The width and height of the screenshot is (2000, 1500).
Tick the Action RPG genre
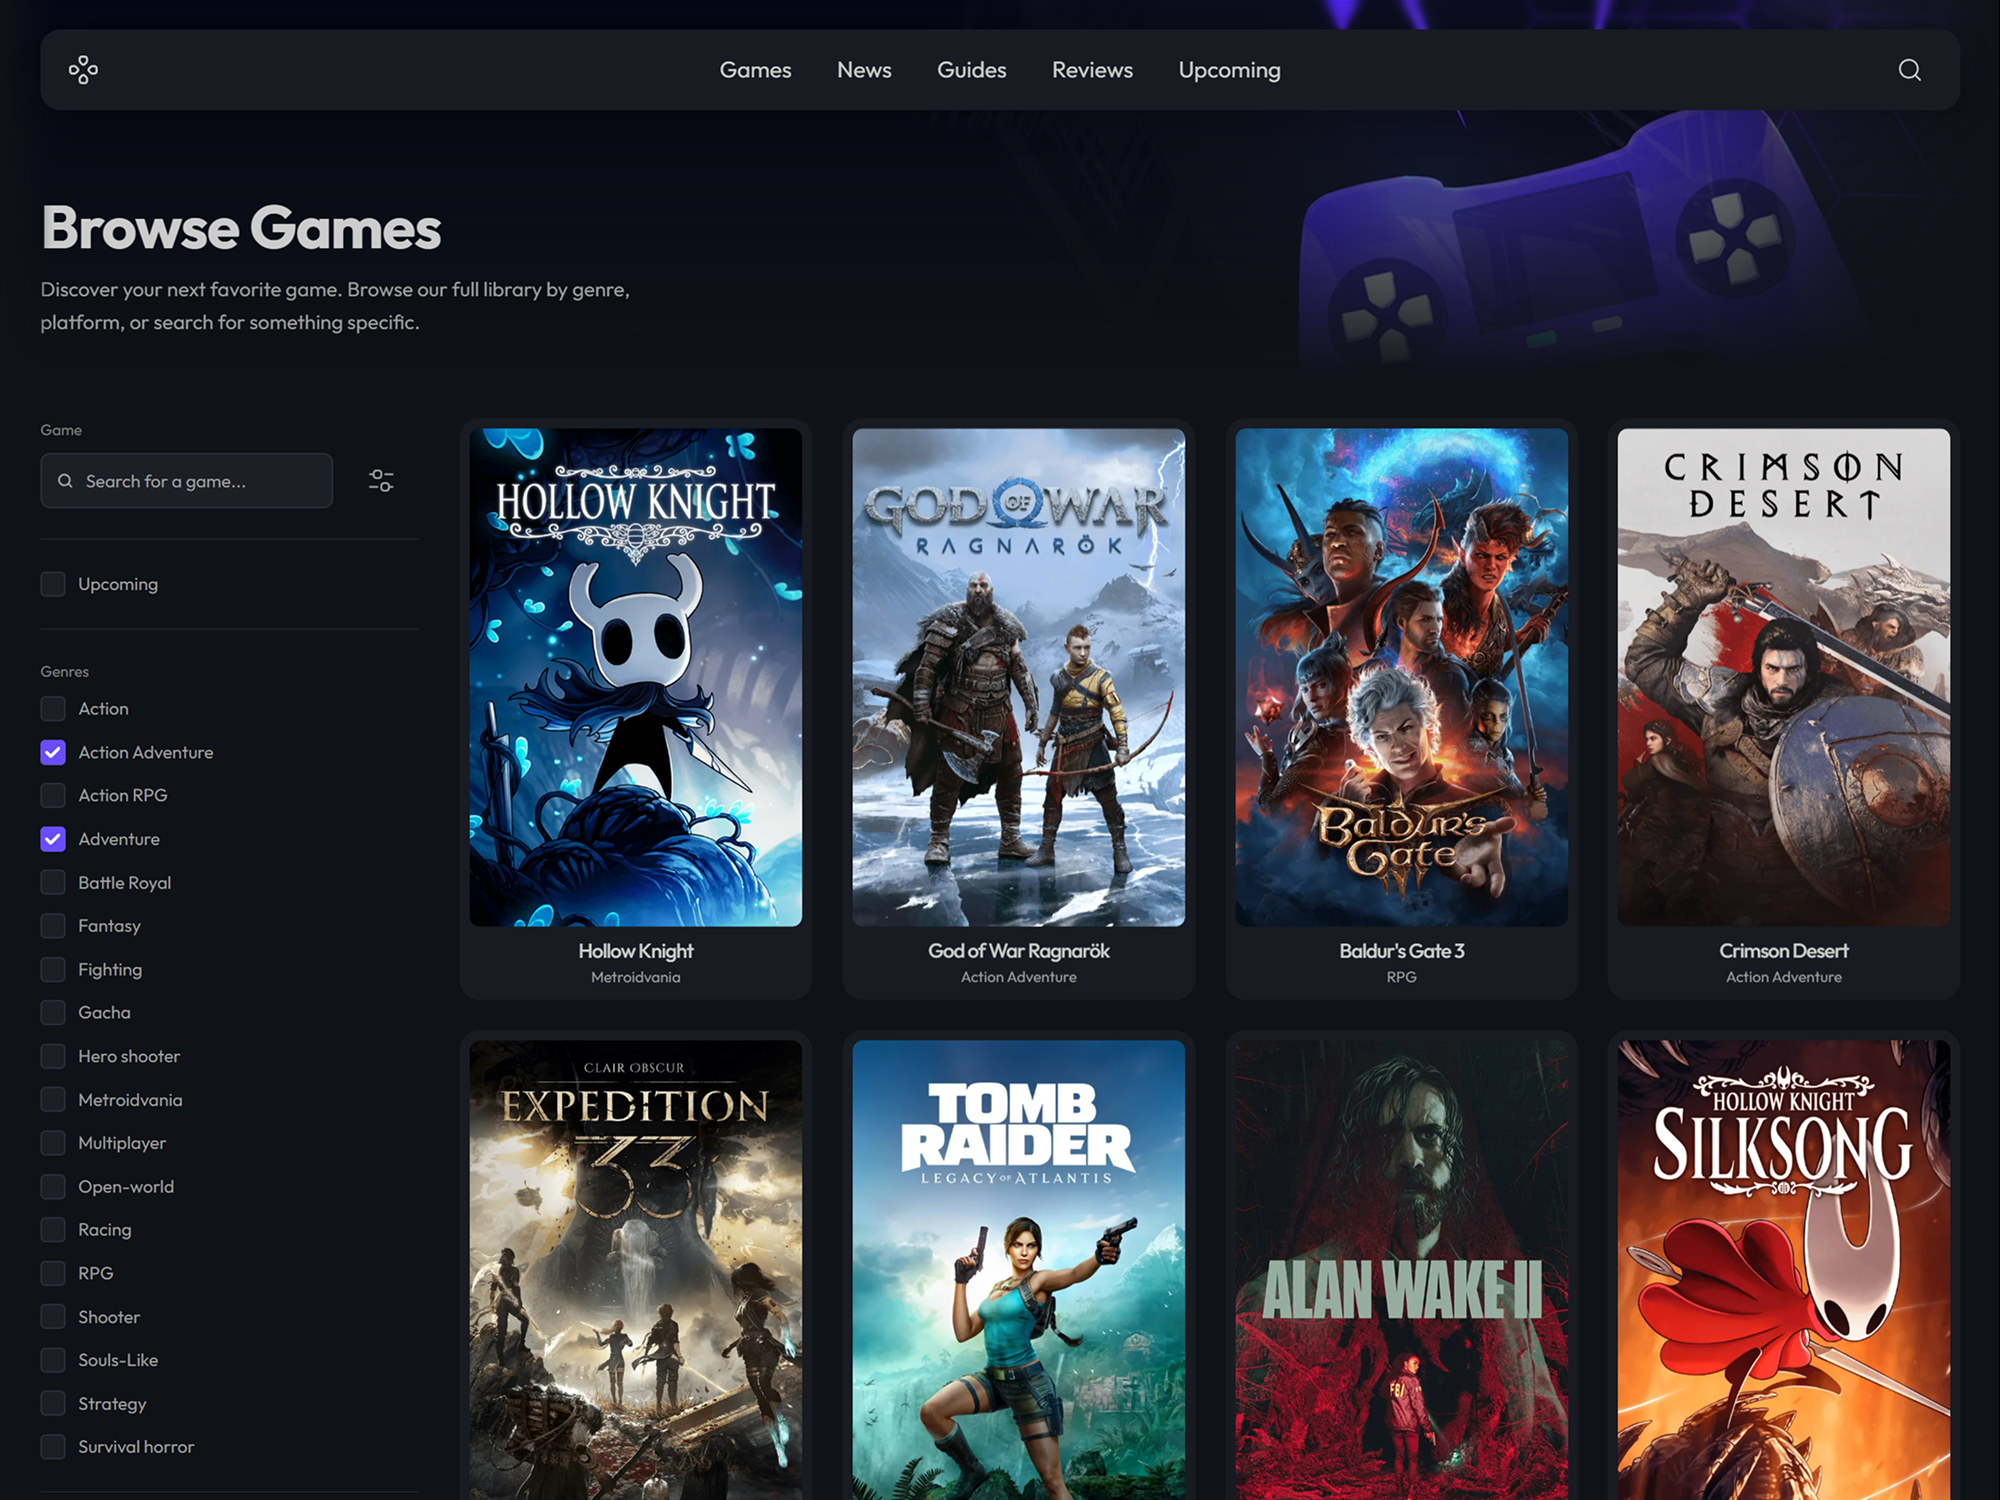pyautogui.click(x=53, y=796)
